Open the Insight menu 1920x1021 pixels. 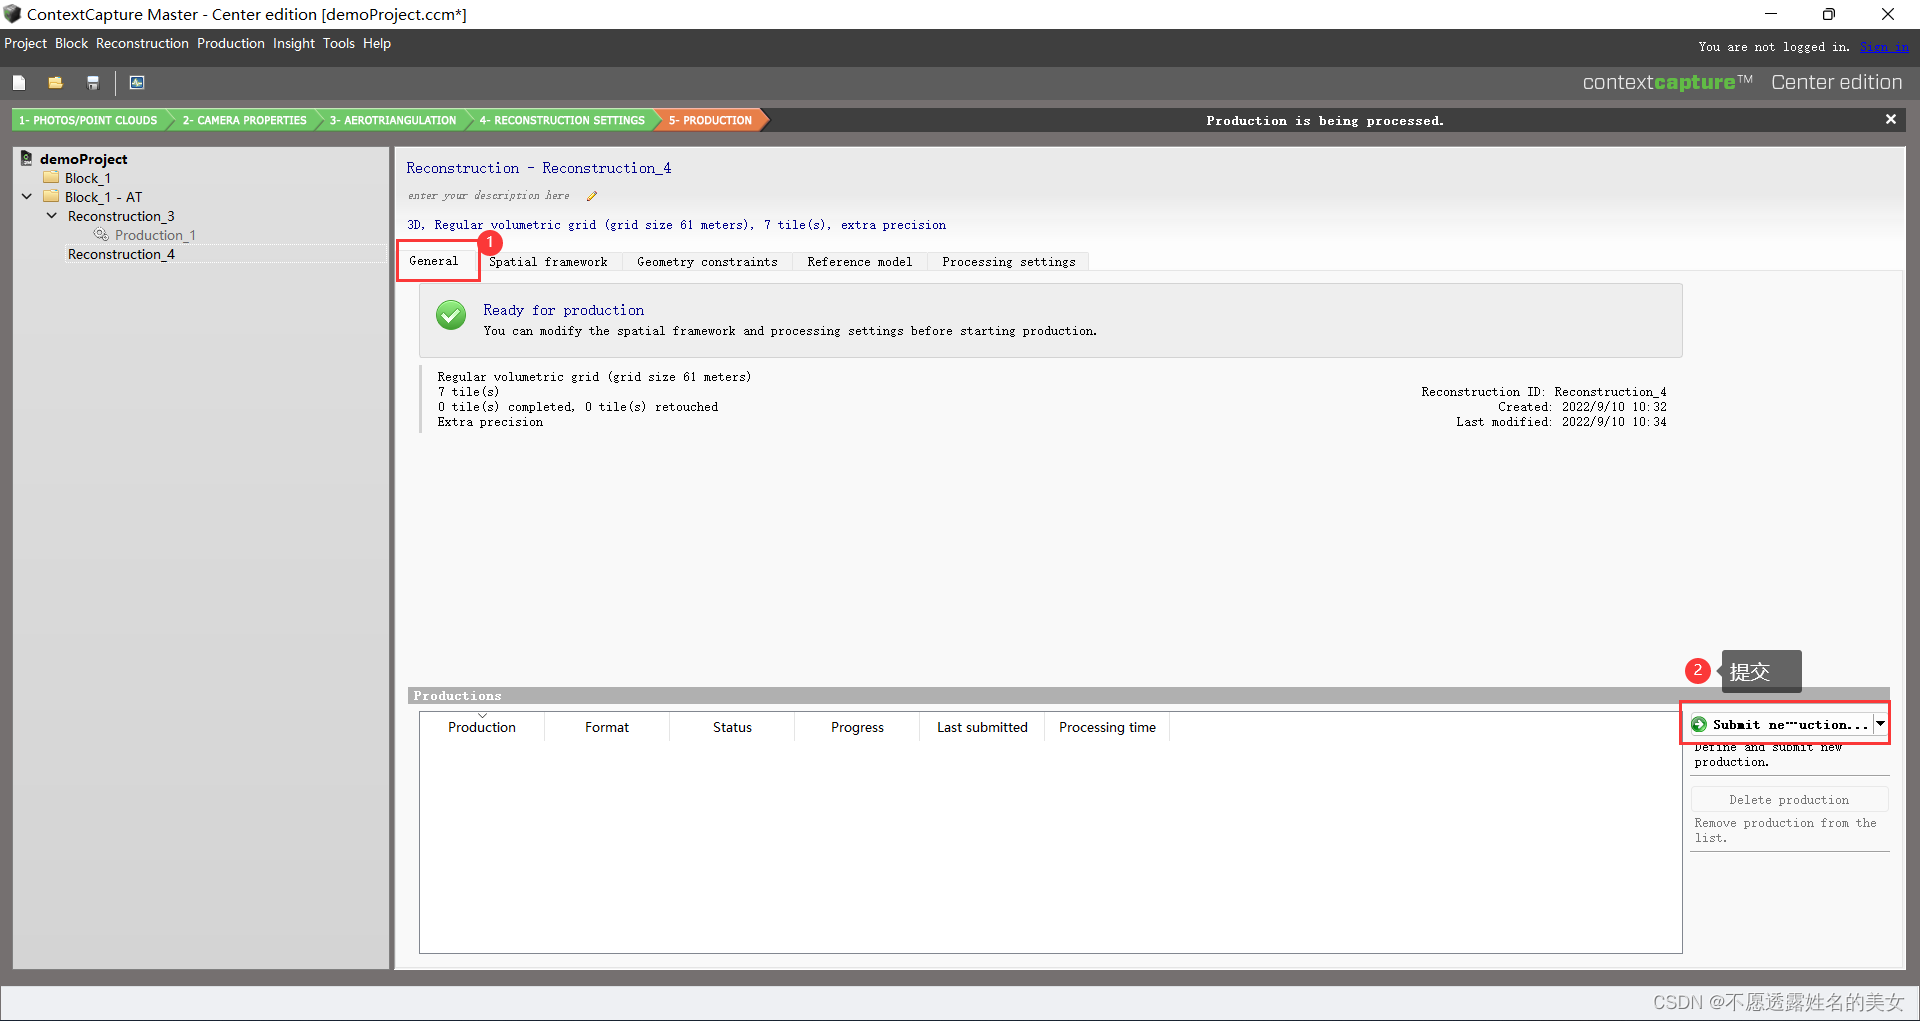pyautogui.click(x=294, y=43)
